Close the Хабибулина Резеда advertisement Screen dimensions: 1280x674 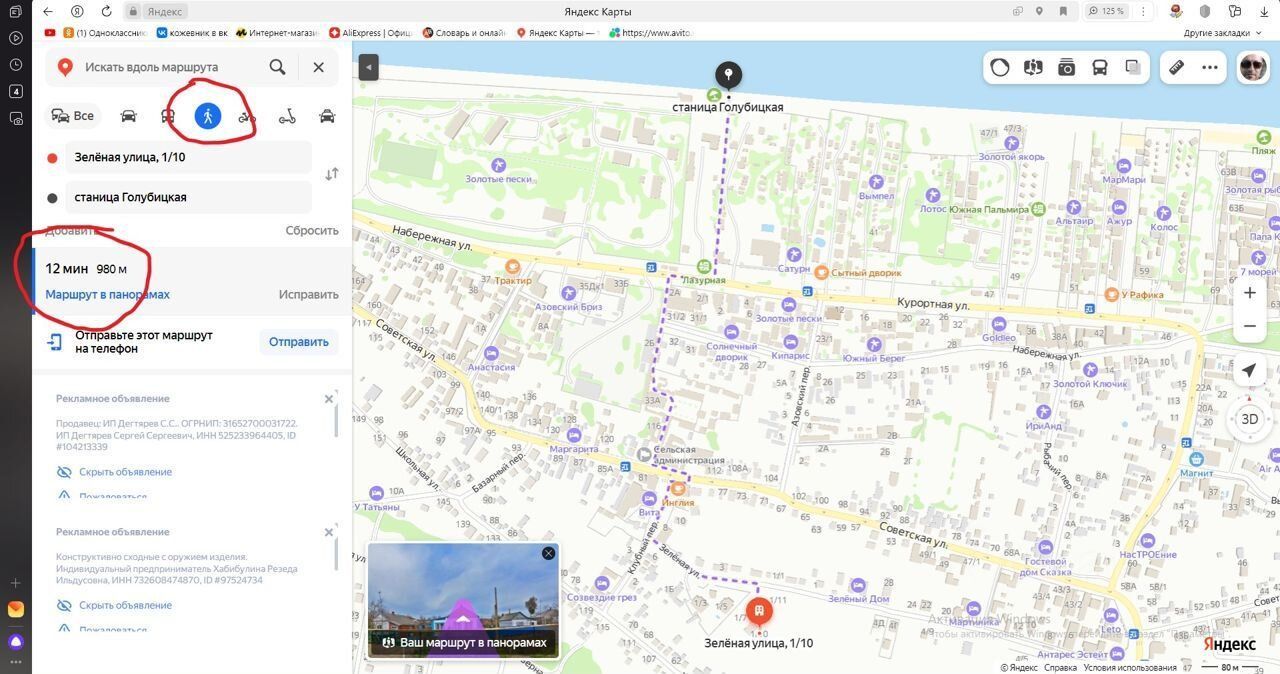329,532
